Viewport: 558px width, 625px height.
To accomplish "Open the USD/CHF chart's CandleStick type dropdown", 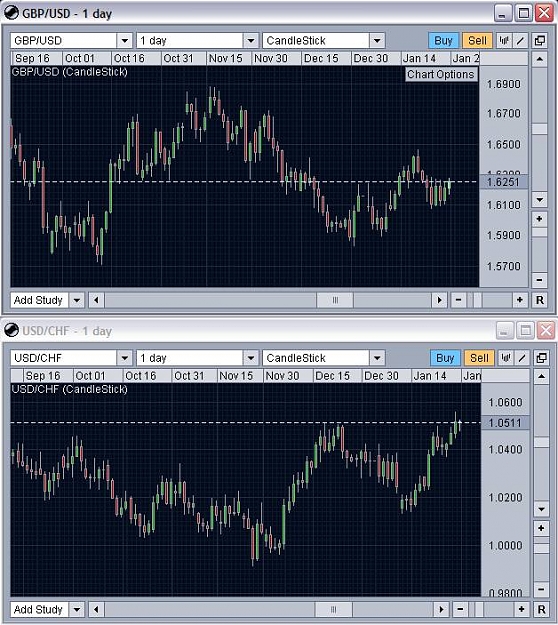I will 377,358.
